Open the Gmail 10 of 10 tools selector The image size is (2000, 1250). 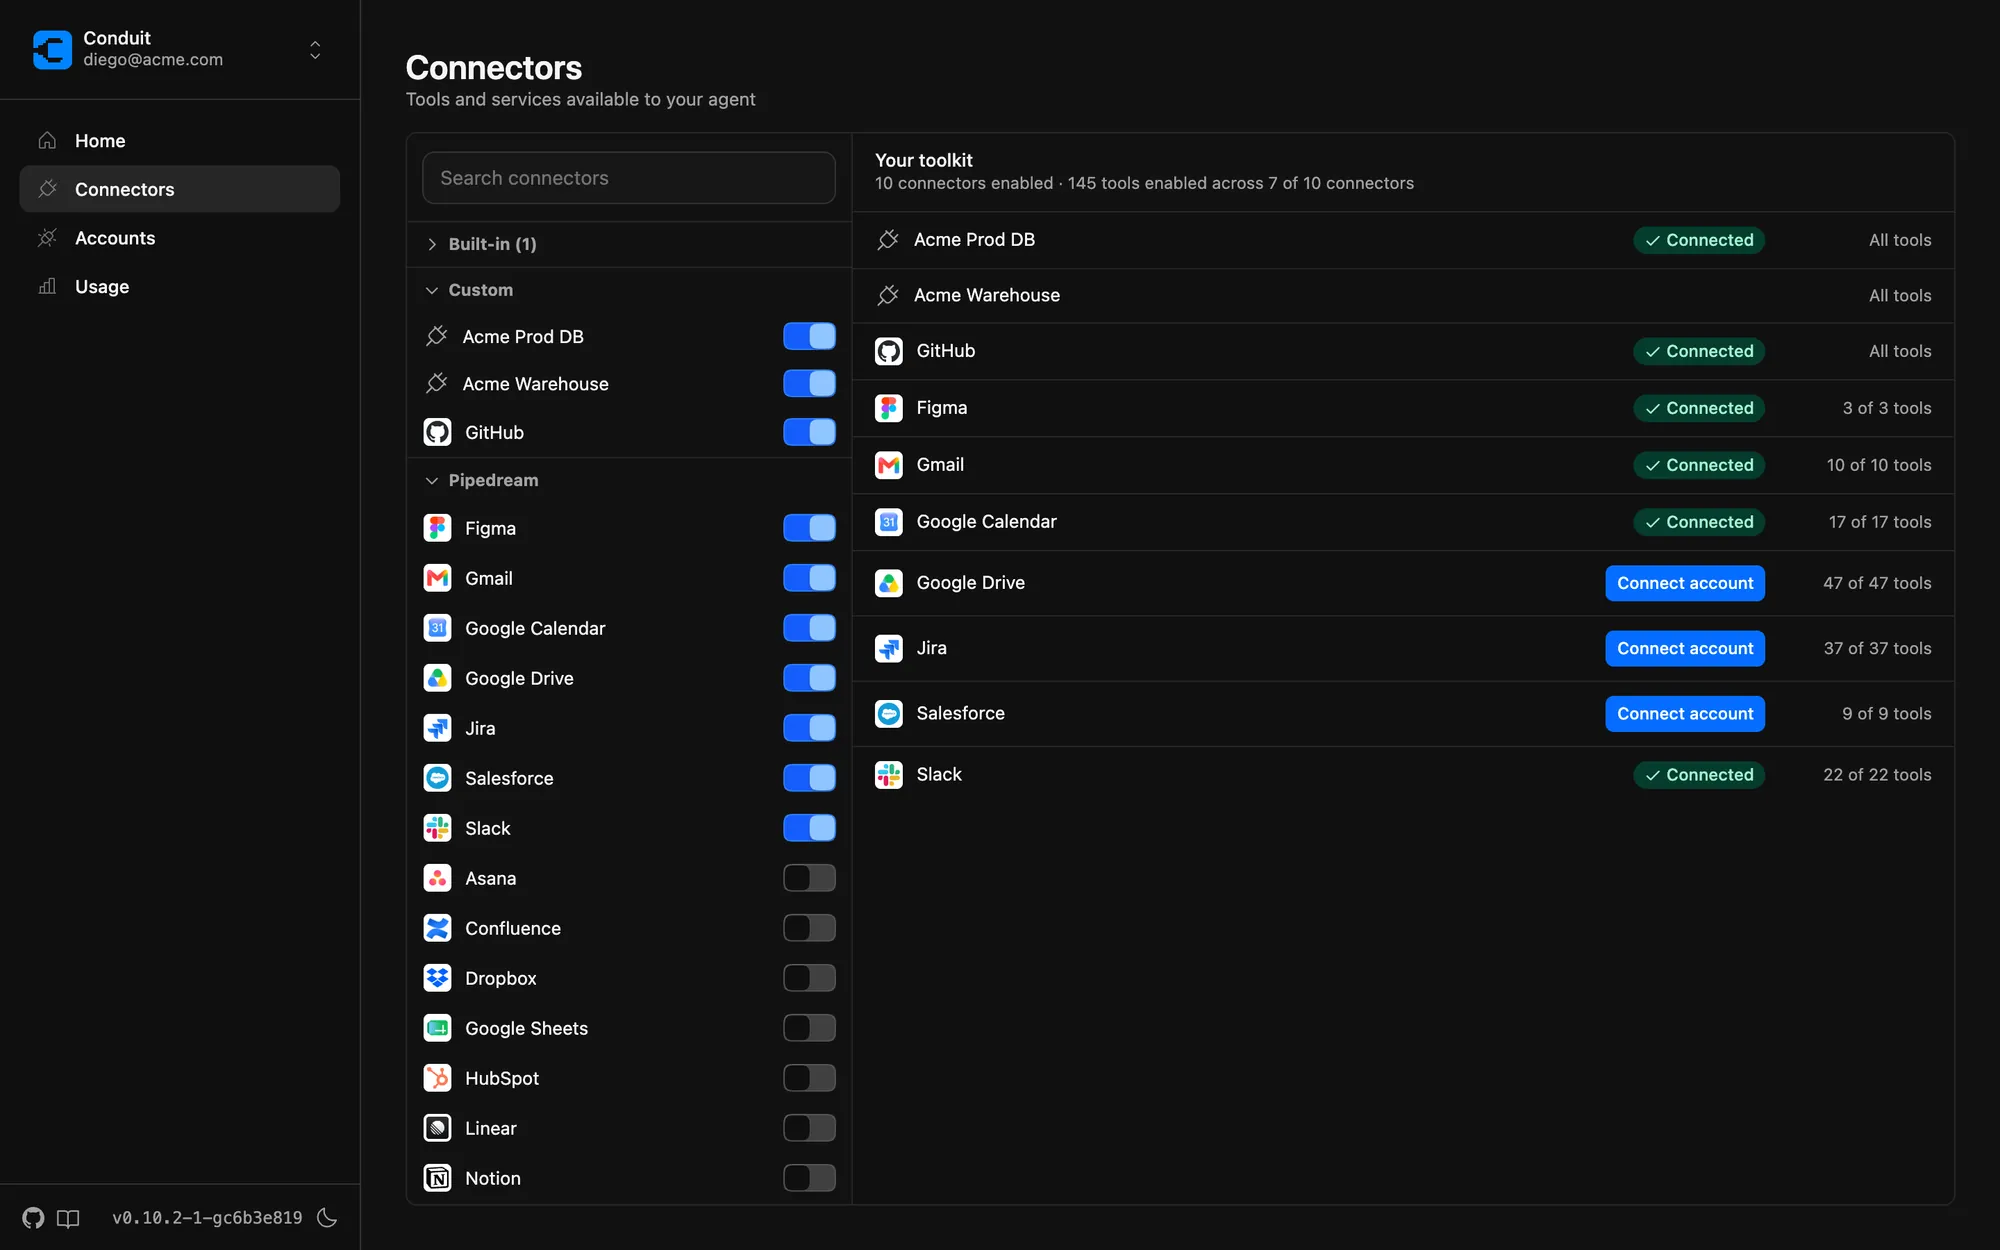(x=1879, y=465)
